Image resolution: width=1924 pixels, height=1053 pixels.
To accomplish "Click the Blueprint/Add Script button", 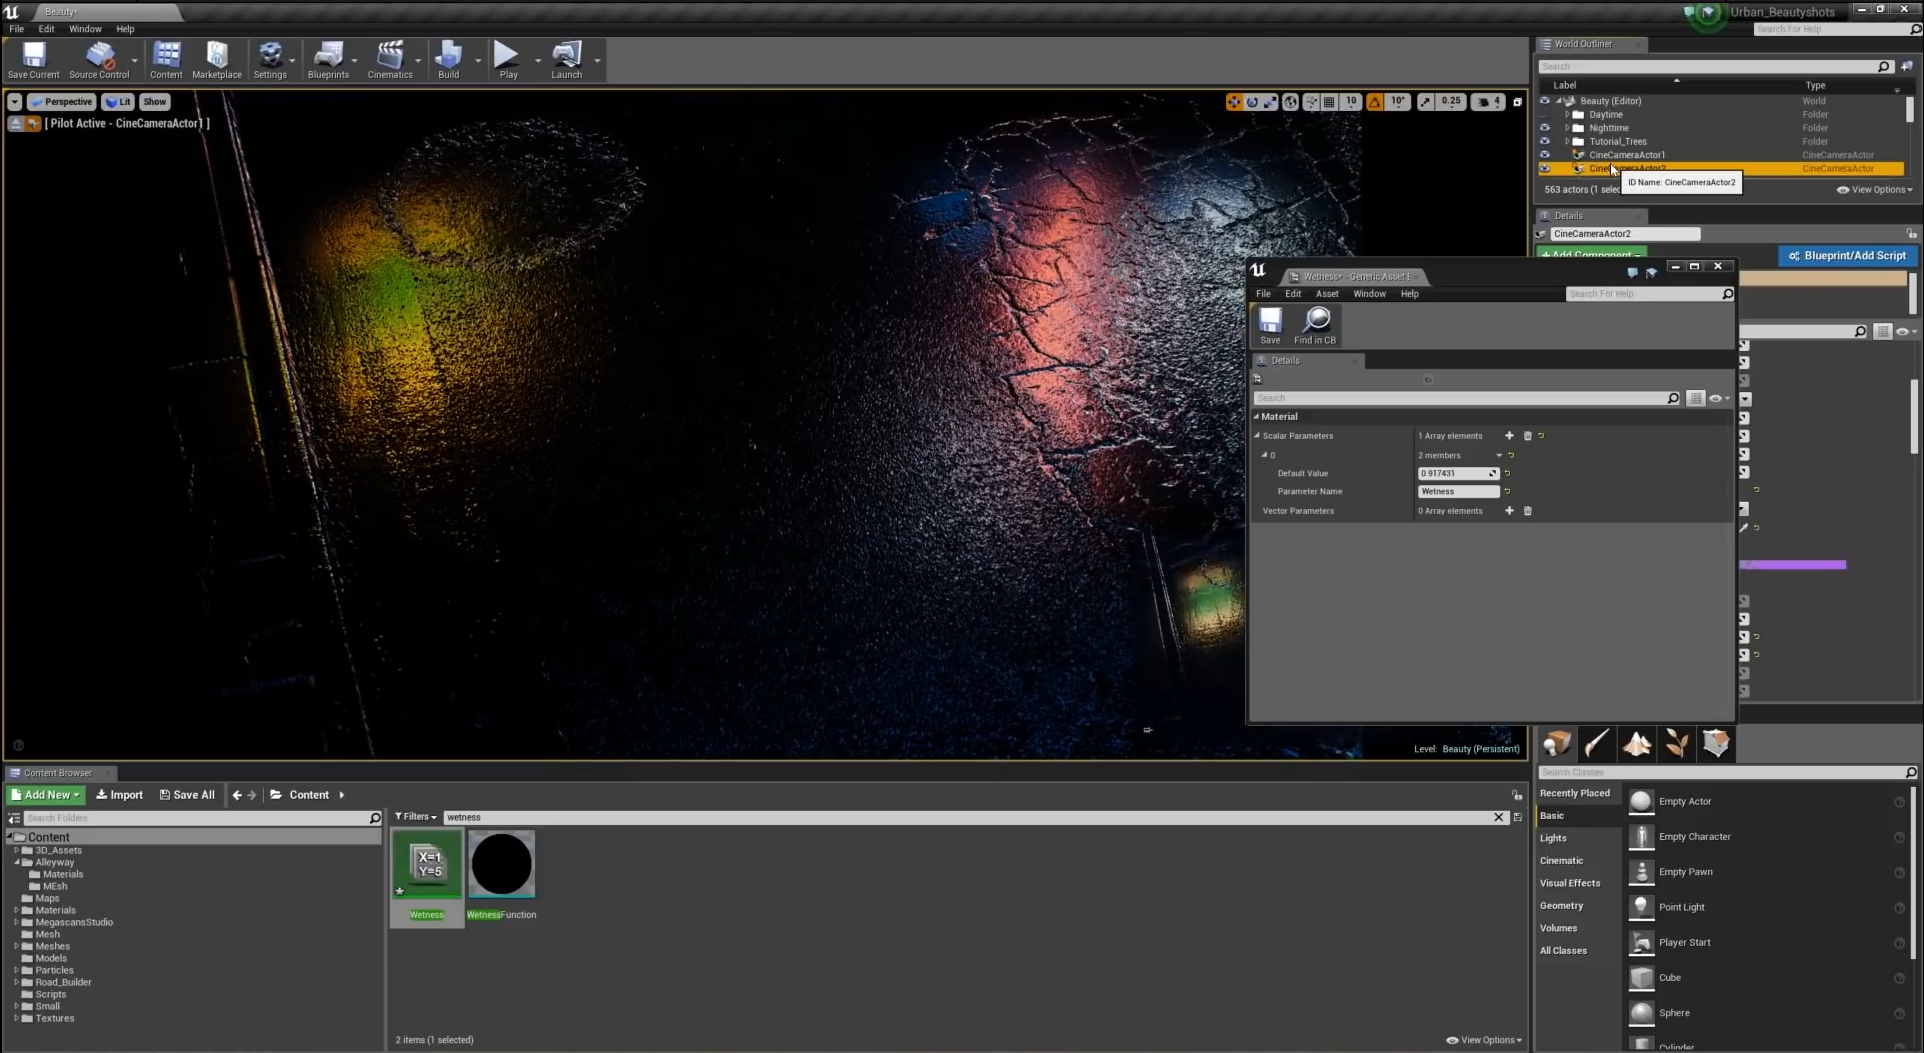I will [x=1847, y=256].
